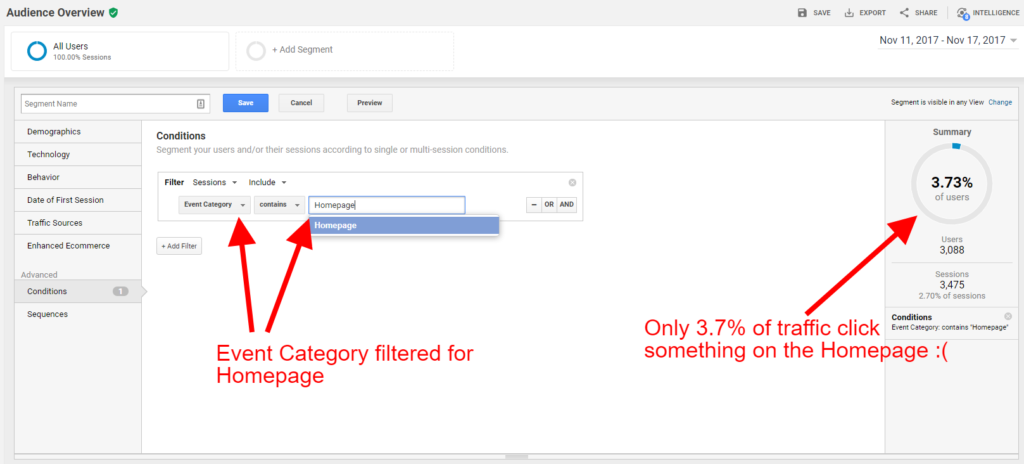Click the minus button to remove condition

click(x=534, y=205)
